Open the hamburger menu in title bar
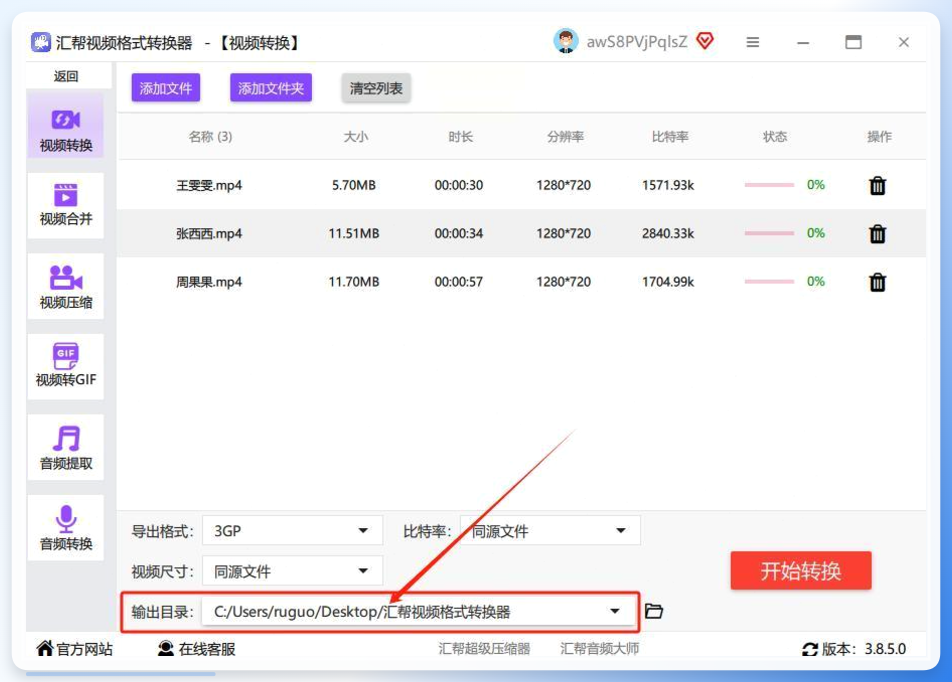 pyautogui.click(x=753, y=42)
